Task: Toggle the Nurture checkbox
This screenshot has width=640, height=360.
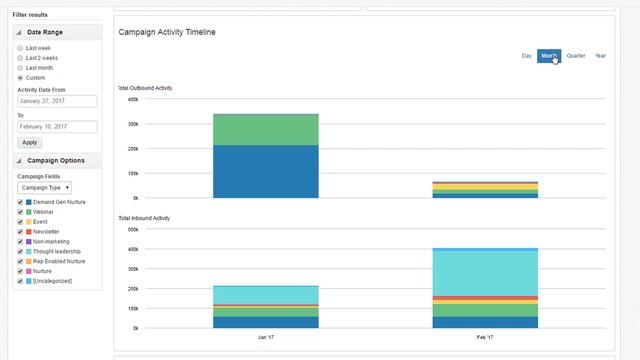Action: (x=20, y=271)
